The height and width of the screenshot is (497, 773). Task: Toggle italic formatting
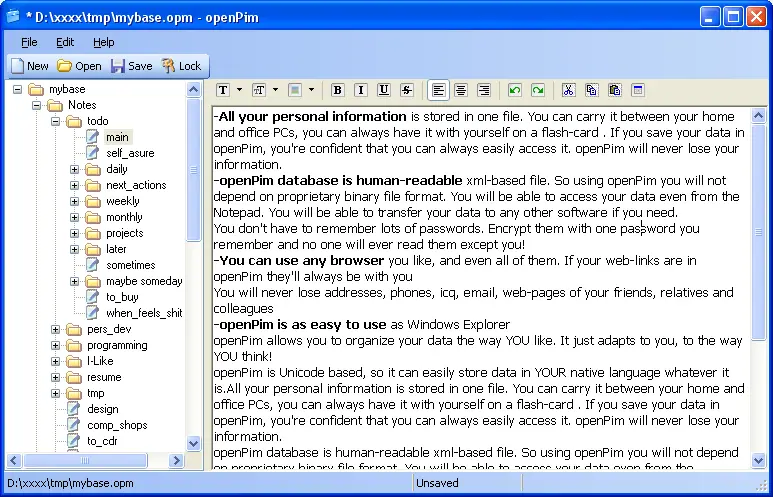361,90
